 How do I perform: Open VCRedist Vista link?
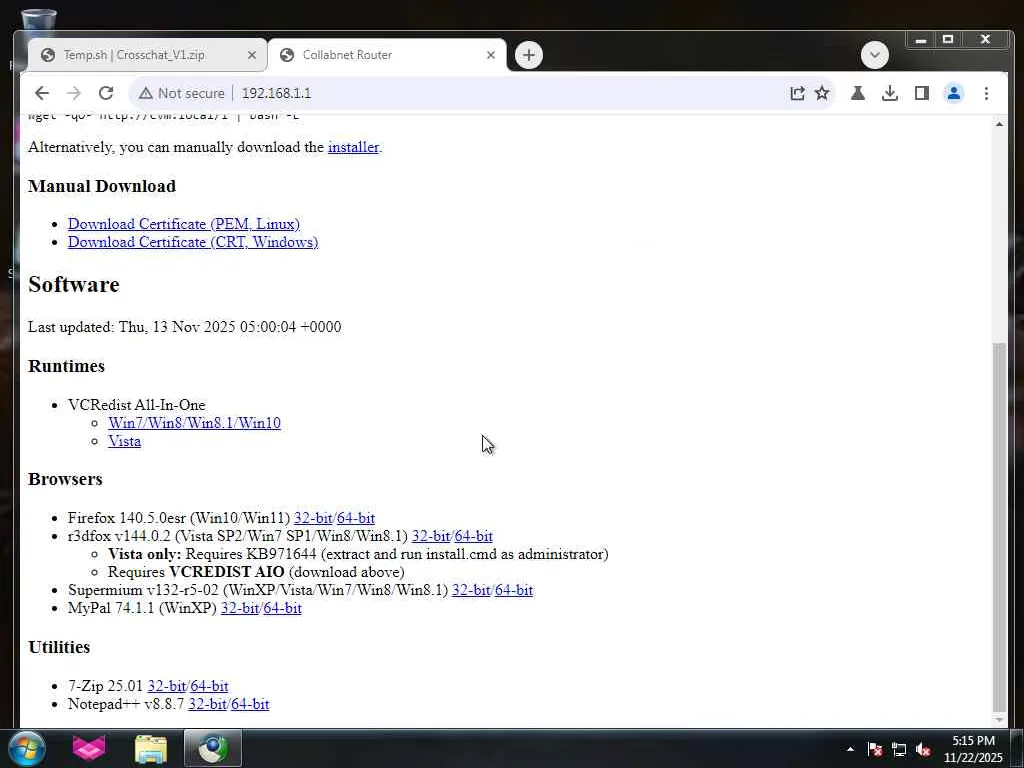point(124,441)
